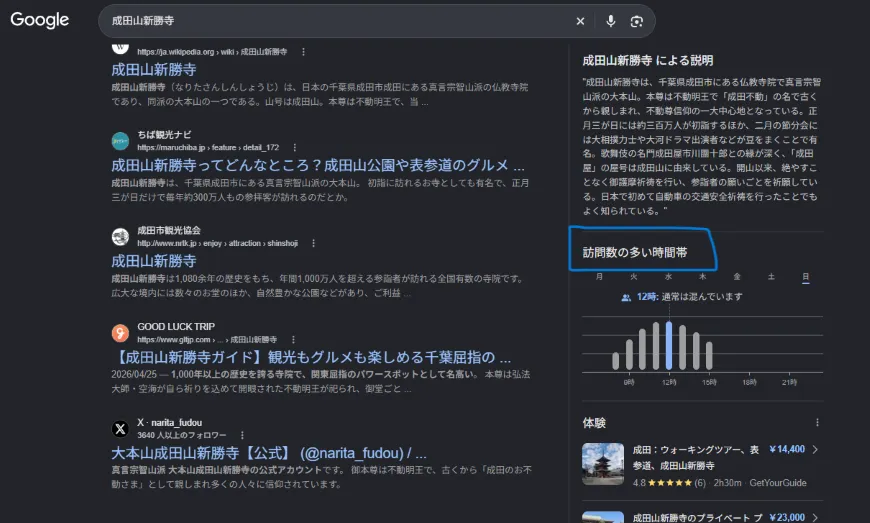Screen dimensions: 870x523
Task: Select Sunday 日 in popular times
Action: [806, 276]
